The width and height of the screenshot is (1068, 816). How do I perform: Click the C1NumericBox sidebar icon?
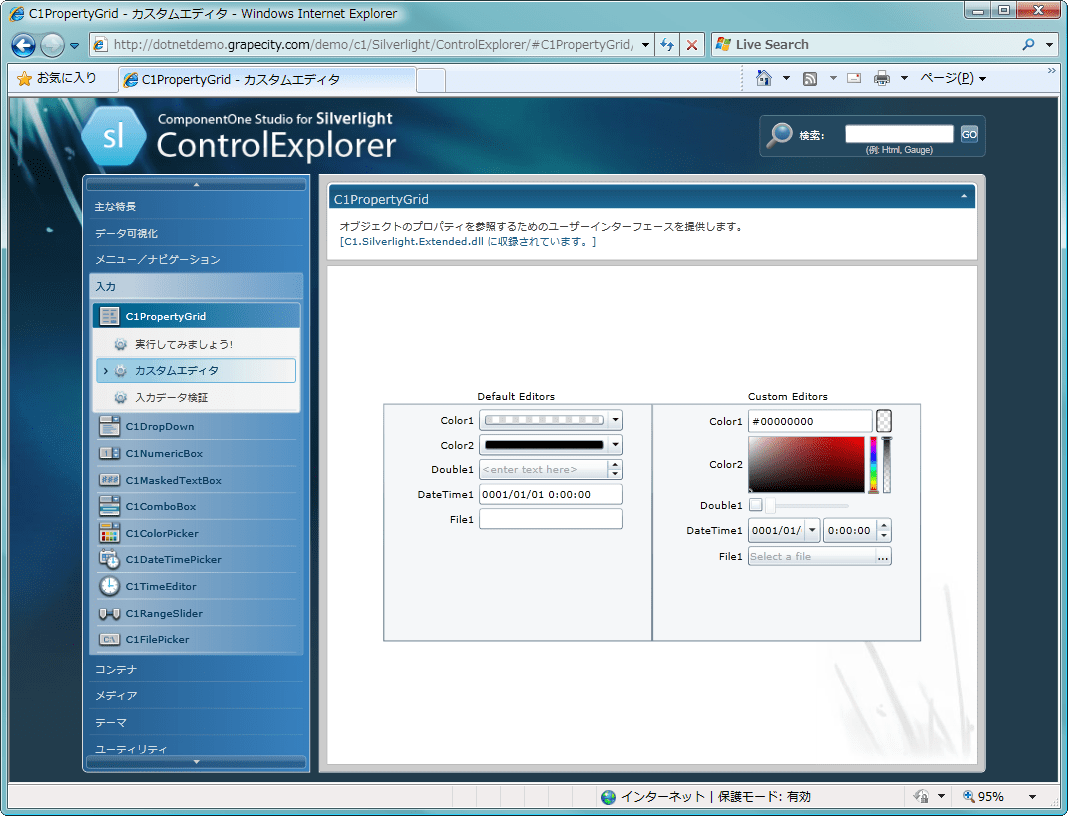111,453
